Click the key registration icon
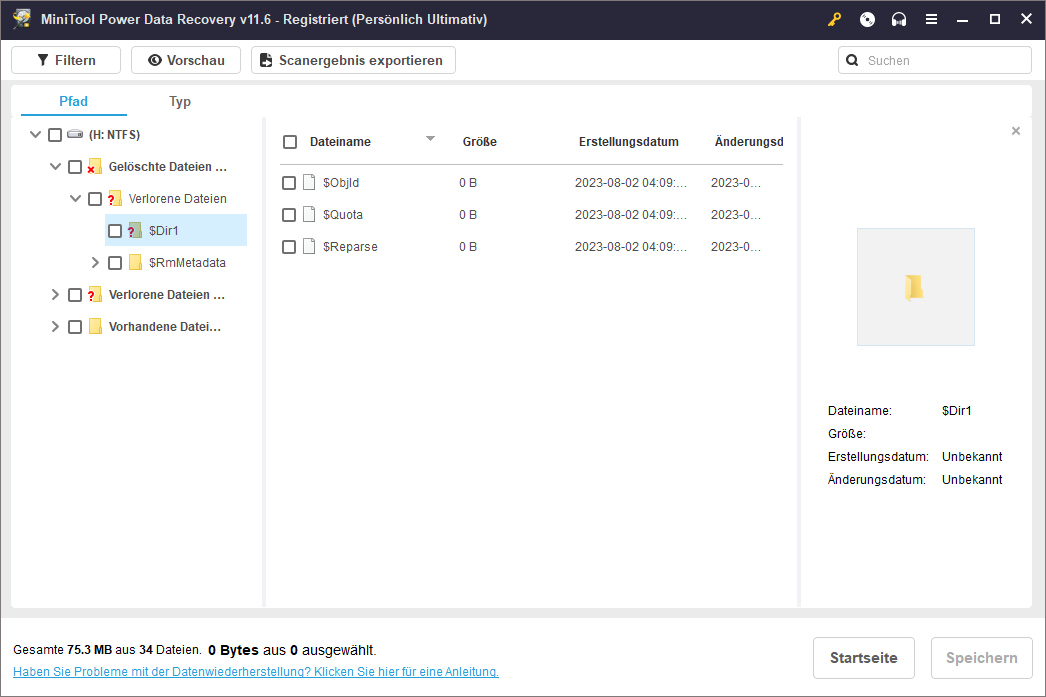The image size is (1046, 697). click(x=835, y=20)
